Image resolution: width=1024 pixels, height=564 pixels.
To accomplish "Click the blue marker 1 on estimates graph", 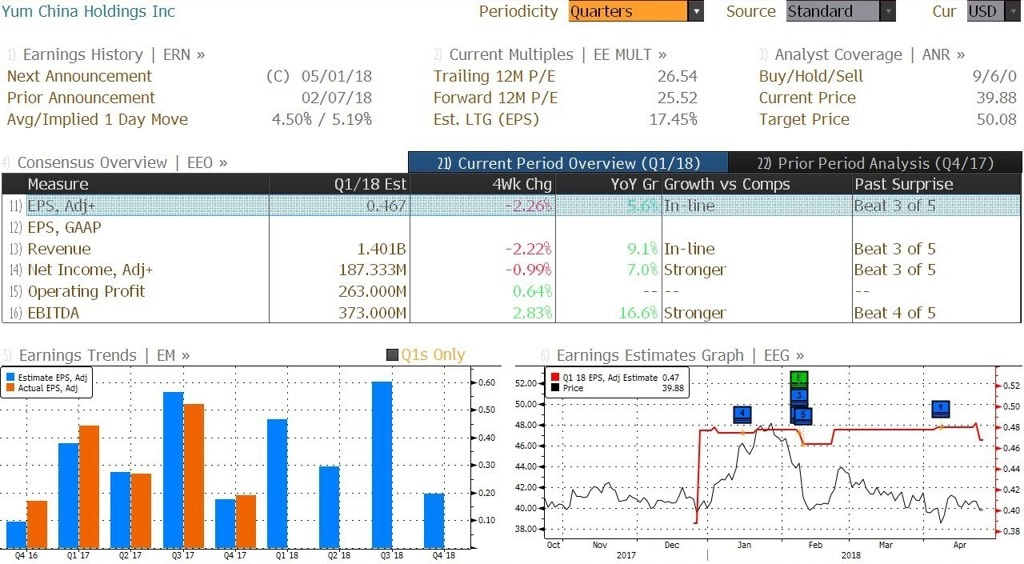I will [x=940, y=409].
